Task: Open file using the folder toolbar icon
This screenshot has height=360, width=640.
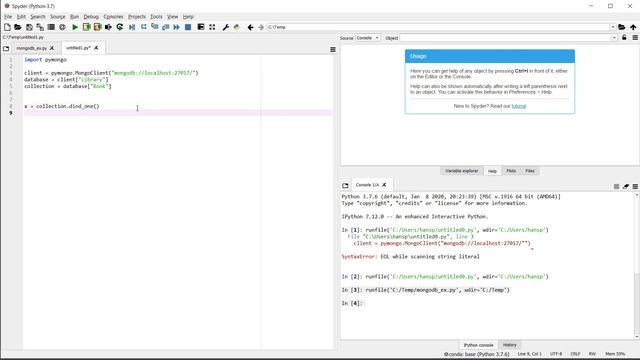Action: tap(18, 27)
